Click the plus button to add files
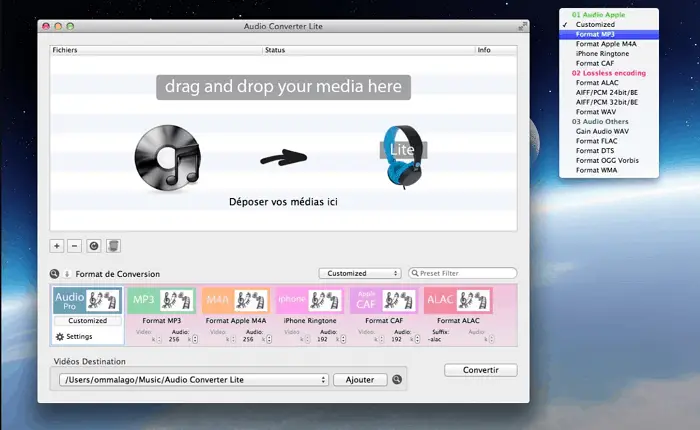700x430 pixels. pos(57,246)
